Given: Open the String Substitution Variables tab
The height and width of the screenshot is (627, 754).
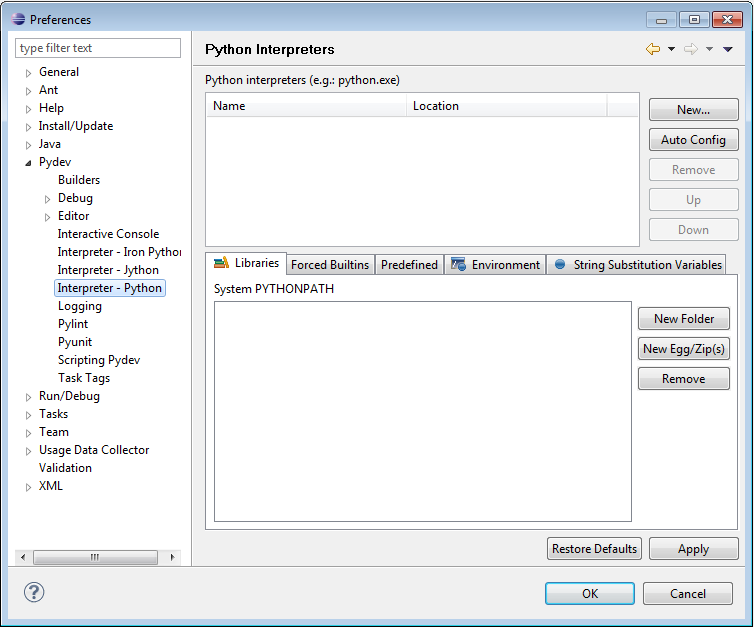Looking at the screenshot, I should point(637,265).
